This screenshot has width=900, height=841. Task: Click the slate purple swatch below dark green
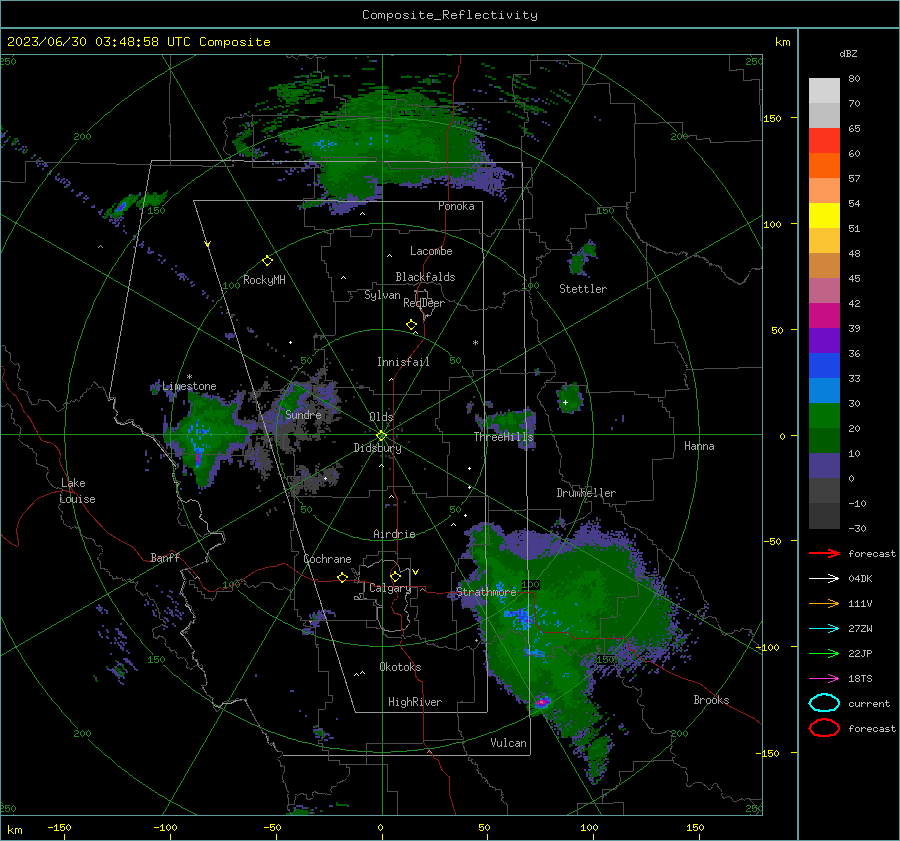tap(824, 466)
